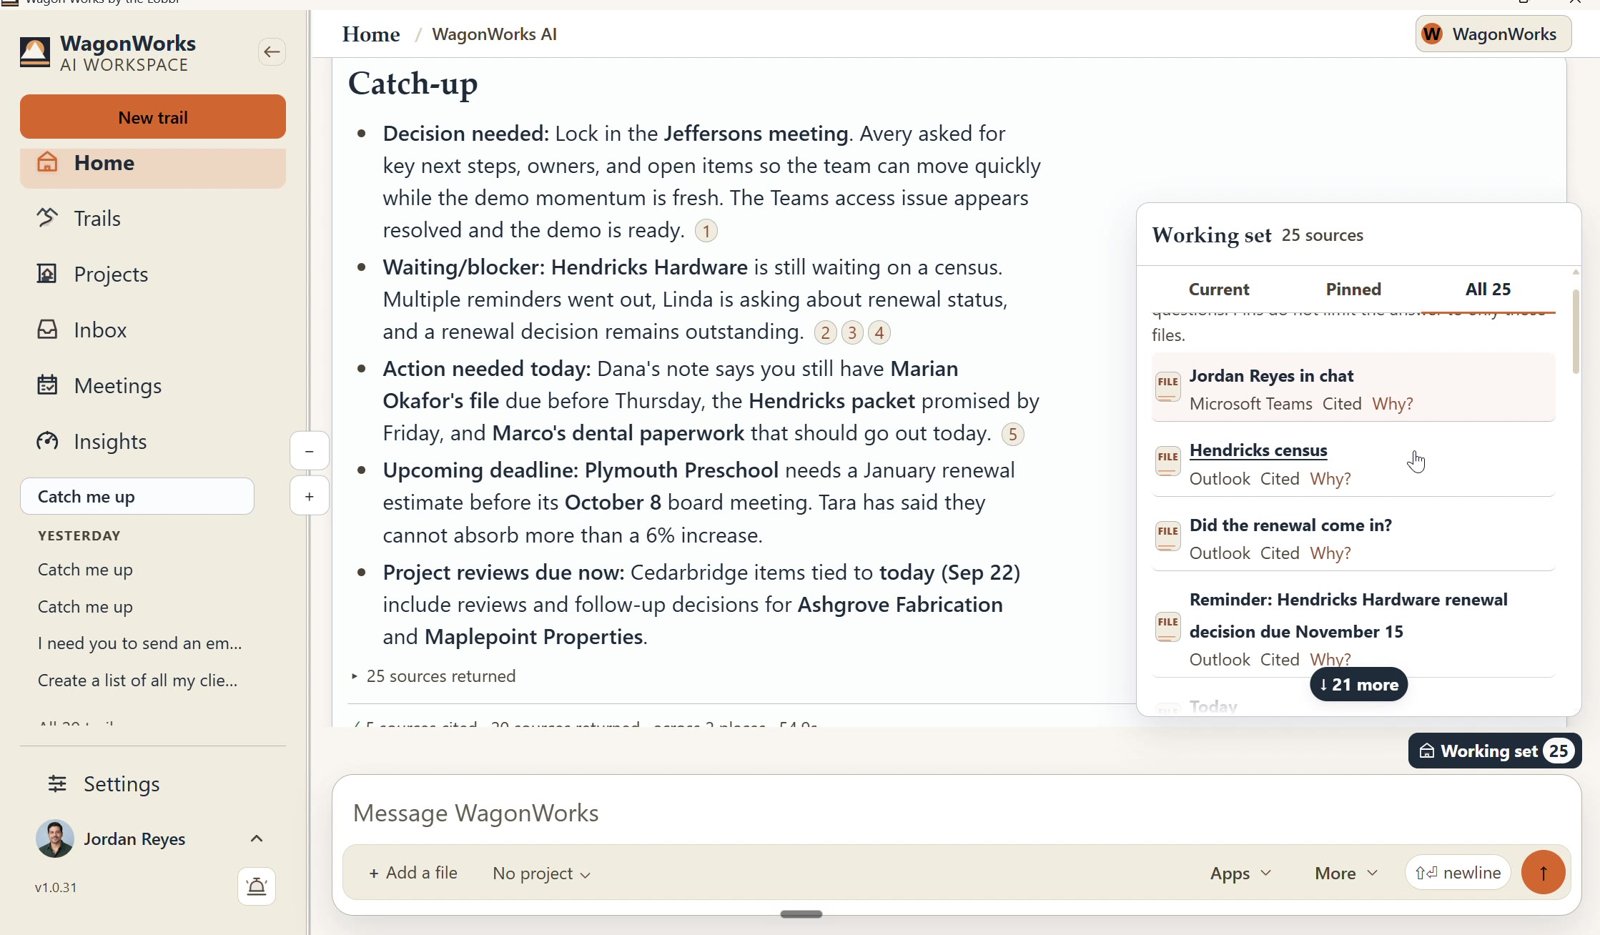Click the Meetings calendar icon

click(x=47, y=385)
